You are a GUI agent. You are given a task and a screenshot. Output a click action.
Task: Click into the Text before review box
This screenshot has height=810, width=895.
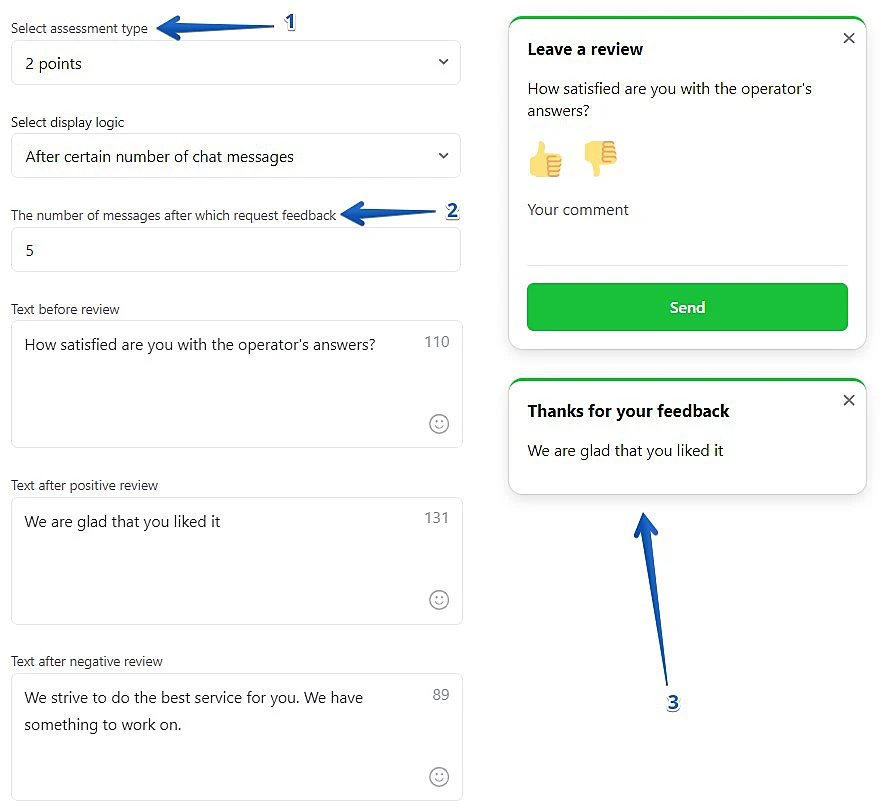(x=220, y=385)
